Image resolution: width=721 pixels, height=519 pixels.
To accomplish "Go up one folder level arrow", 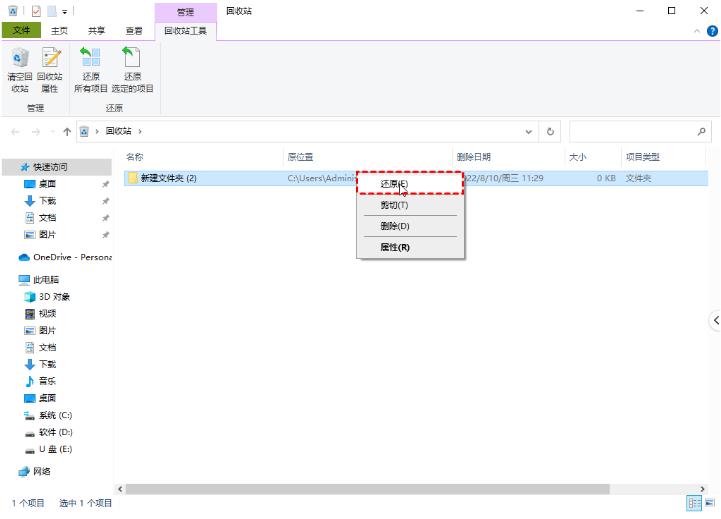I will click(x=67, y=132).
